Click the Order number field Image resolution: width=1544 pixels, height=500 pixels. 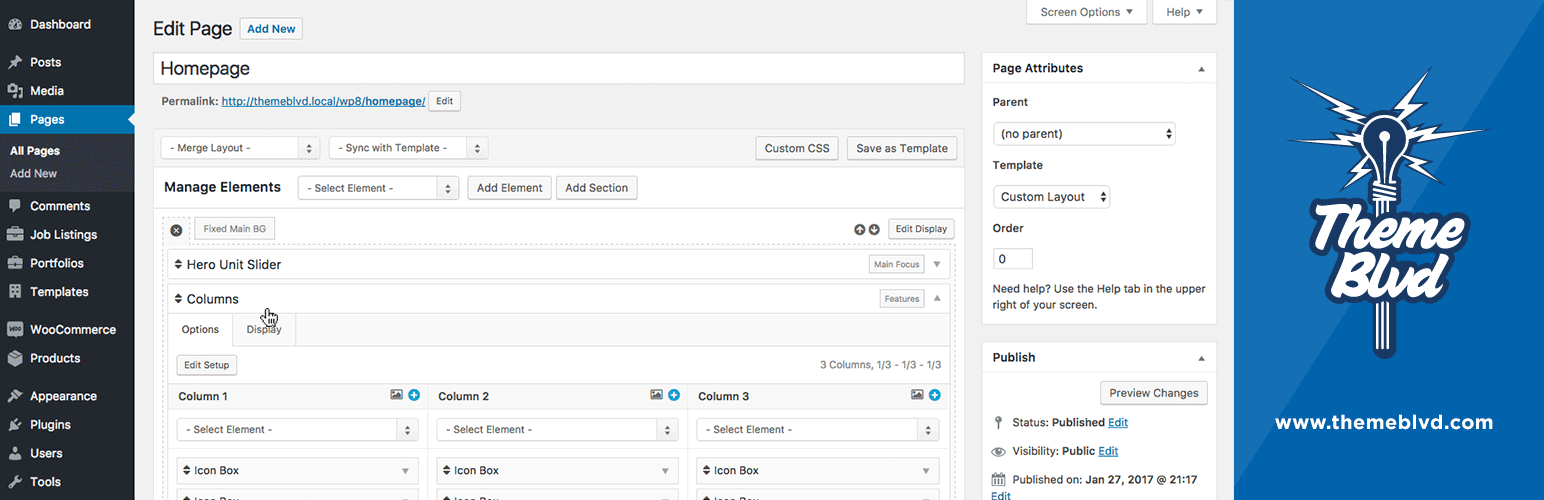pos(1013,259)
